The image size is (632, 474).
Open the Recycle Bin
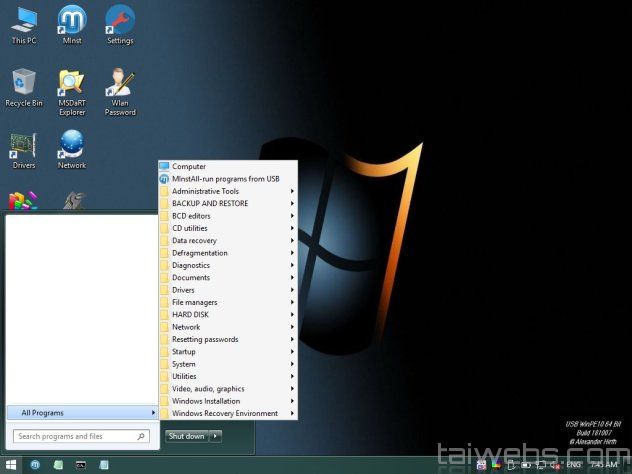(x=24, y=84)
